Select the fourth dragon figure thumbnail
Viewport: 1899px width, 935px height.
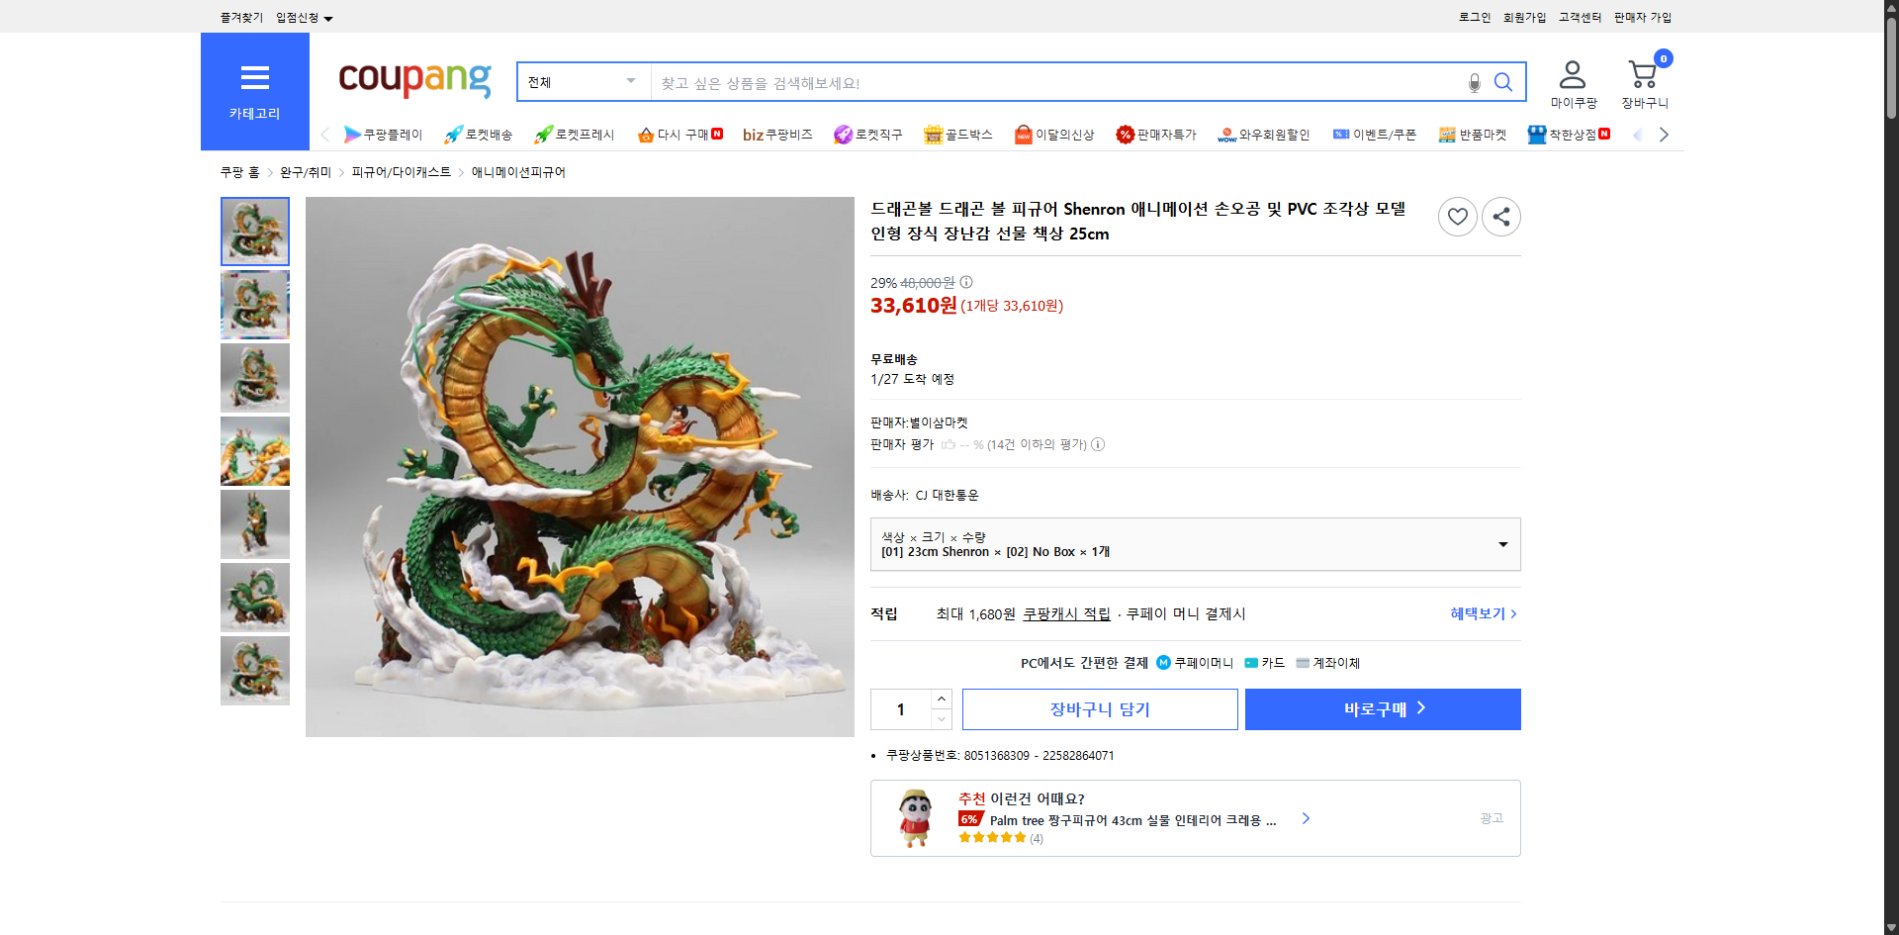pyautogui.click(x=254, y=451)
